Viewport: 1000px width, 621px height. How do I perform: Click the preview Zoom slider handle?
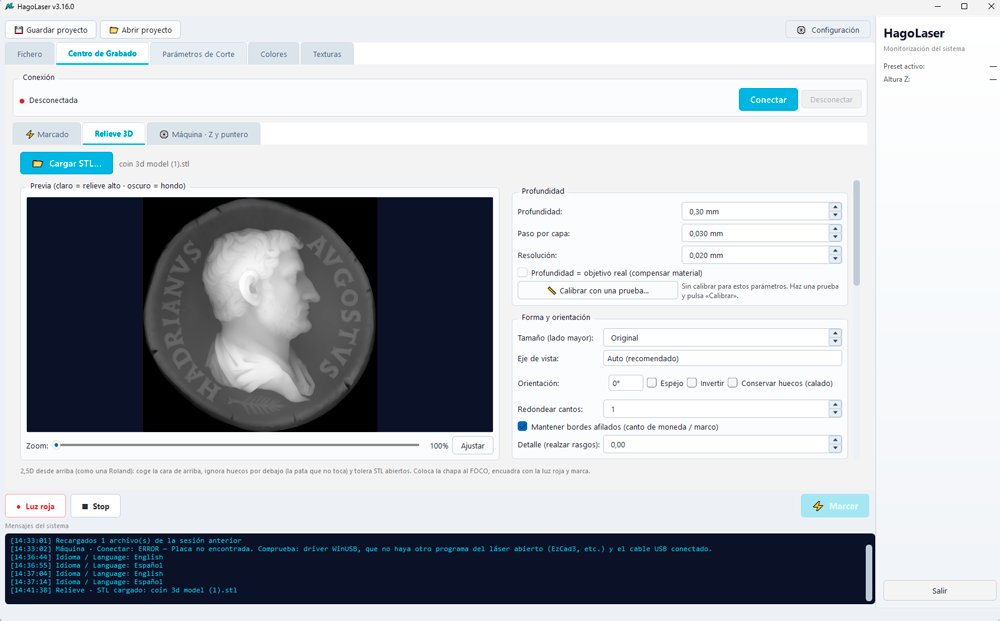pos(56,445)
